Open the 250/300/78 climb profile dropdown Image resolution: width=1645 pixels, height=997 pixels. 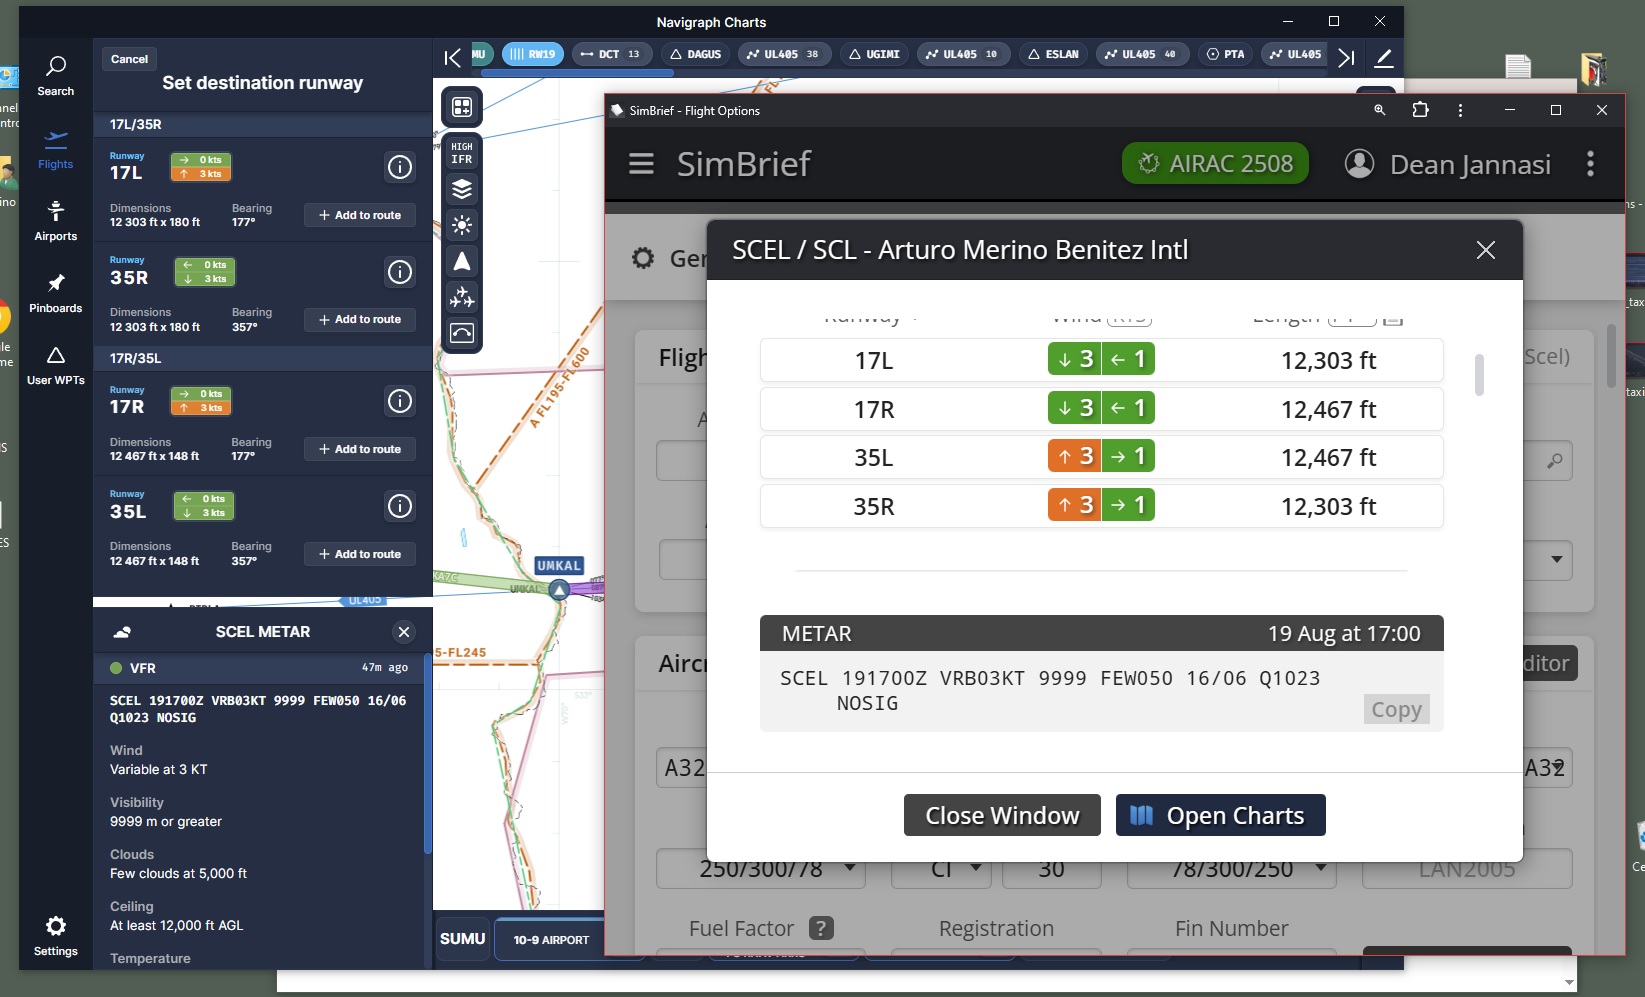coord(761,869)
